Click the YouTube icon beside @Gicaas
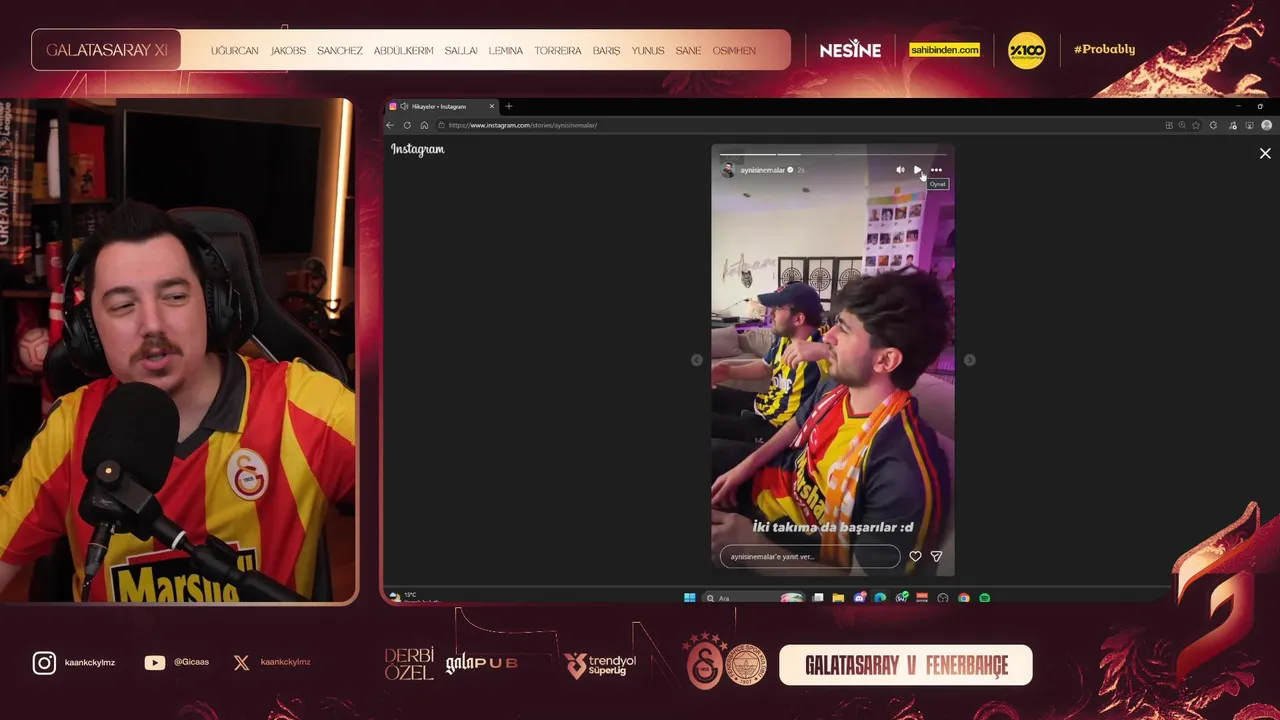Viewport: 1280px width, 720px height. [154, 662]
